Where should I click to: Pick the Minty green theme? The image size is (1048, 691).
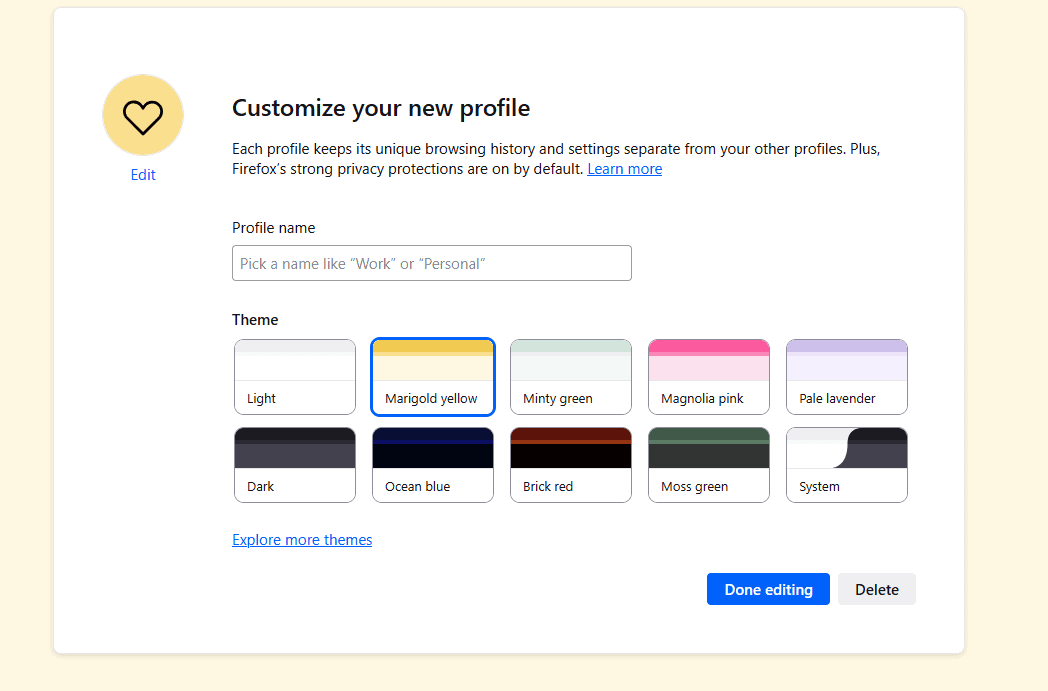[571, 377]
